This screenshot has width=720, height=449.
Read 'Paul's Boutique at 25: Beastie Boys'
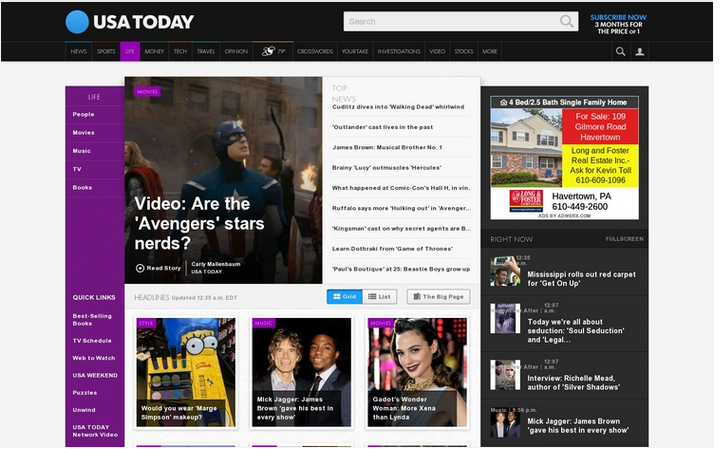pyautogui.click(x=401, y=269)
